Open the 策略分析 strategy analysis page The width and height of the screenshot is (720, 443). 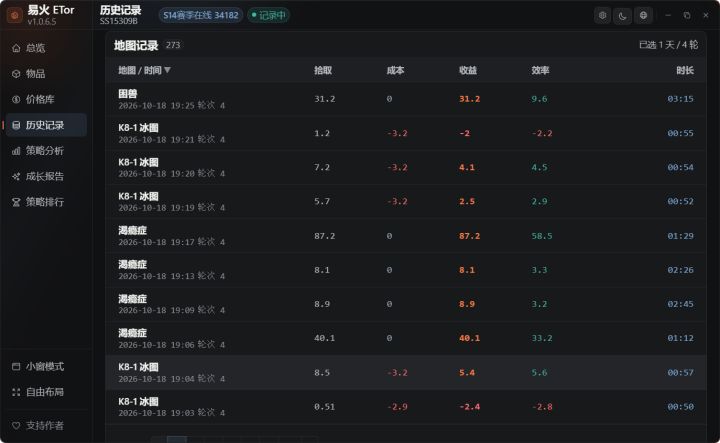point(46,151)
